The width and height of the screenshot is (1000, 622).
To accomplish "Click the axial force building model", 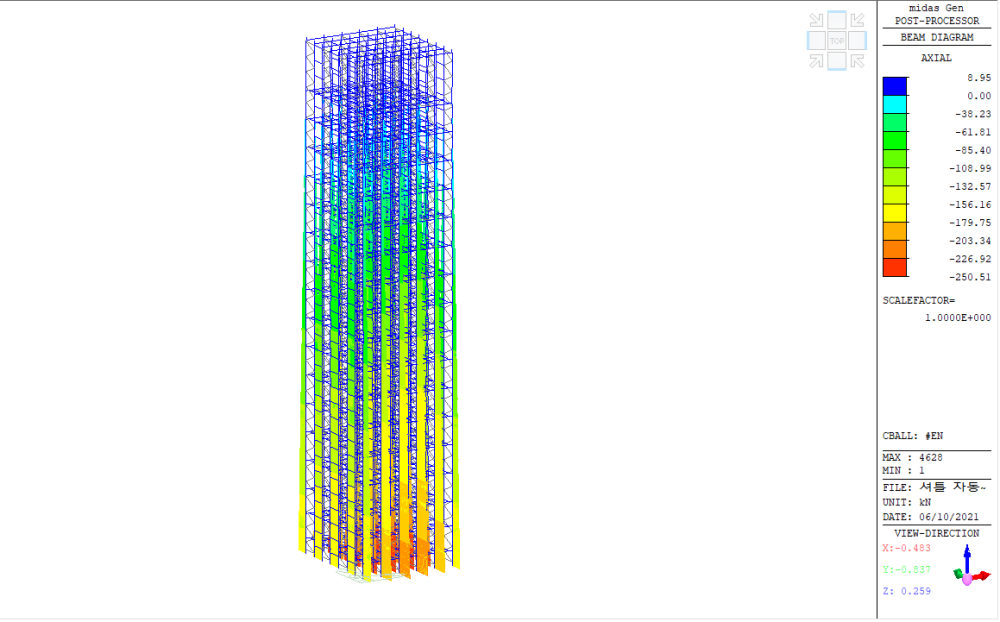I will tap(379, 304).
